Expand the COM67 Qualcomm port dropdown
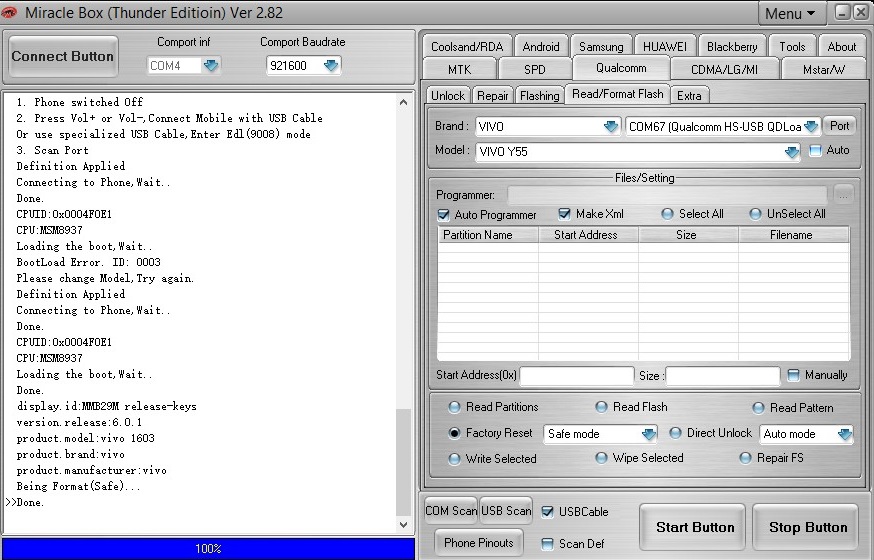Image resolution: width=874 pixels, height=560 pixels. coord(811,126)
